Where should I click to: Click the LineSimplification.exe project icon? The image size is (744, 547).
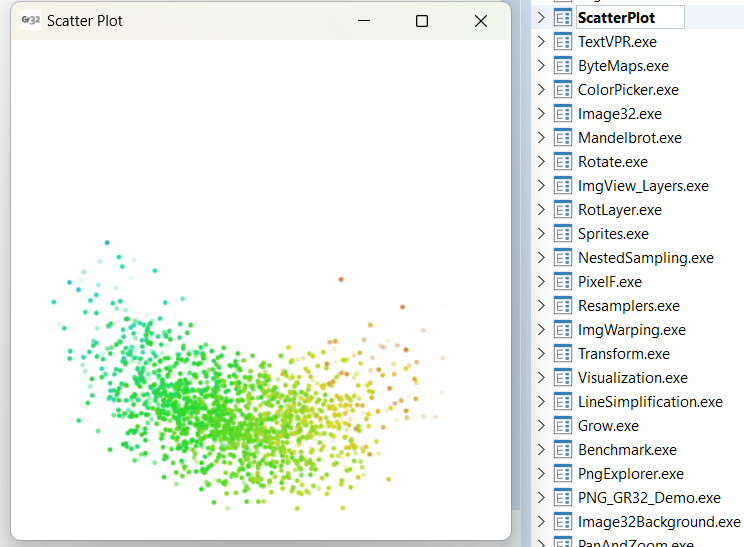(x=563, y=402)
